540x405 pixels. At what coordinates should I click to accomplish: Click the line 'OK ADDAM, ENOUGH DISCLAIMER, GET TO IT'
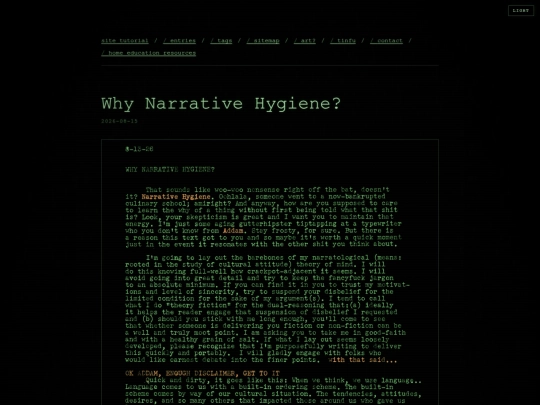click(202, 373)
